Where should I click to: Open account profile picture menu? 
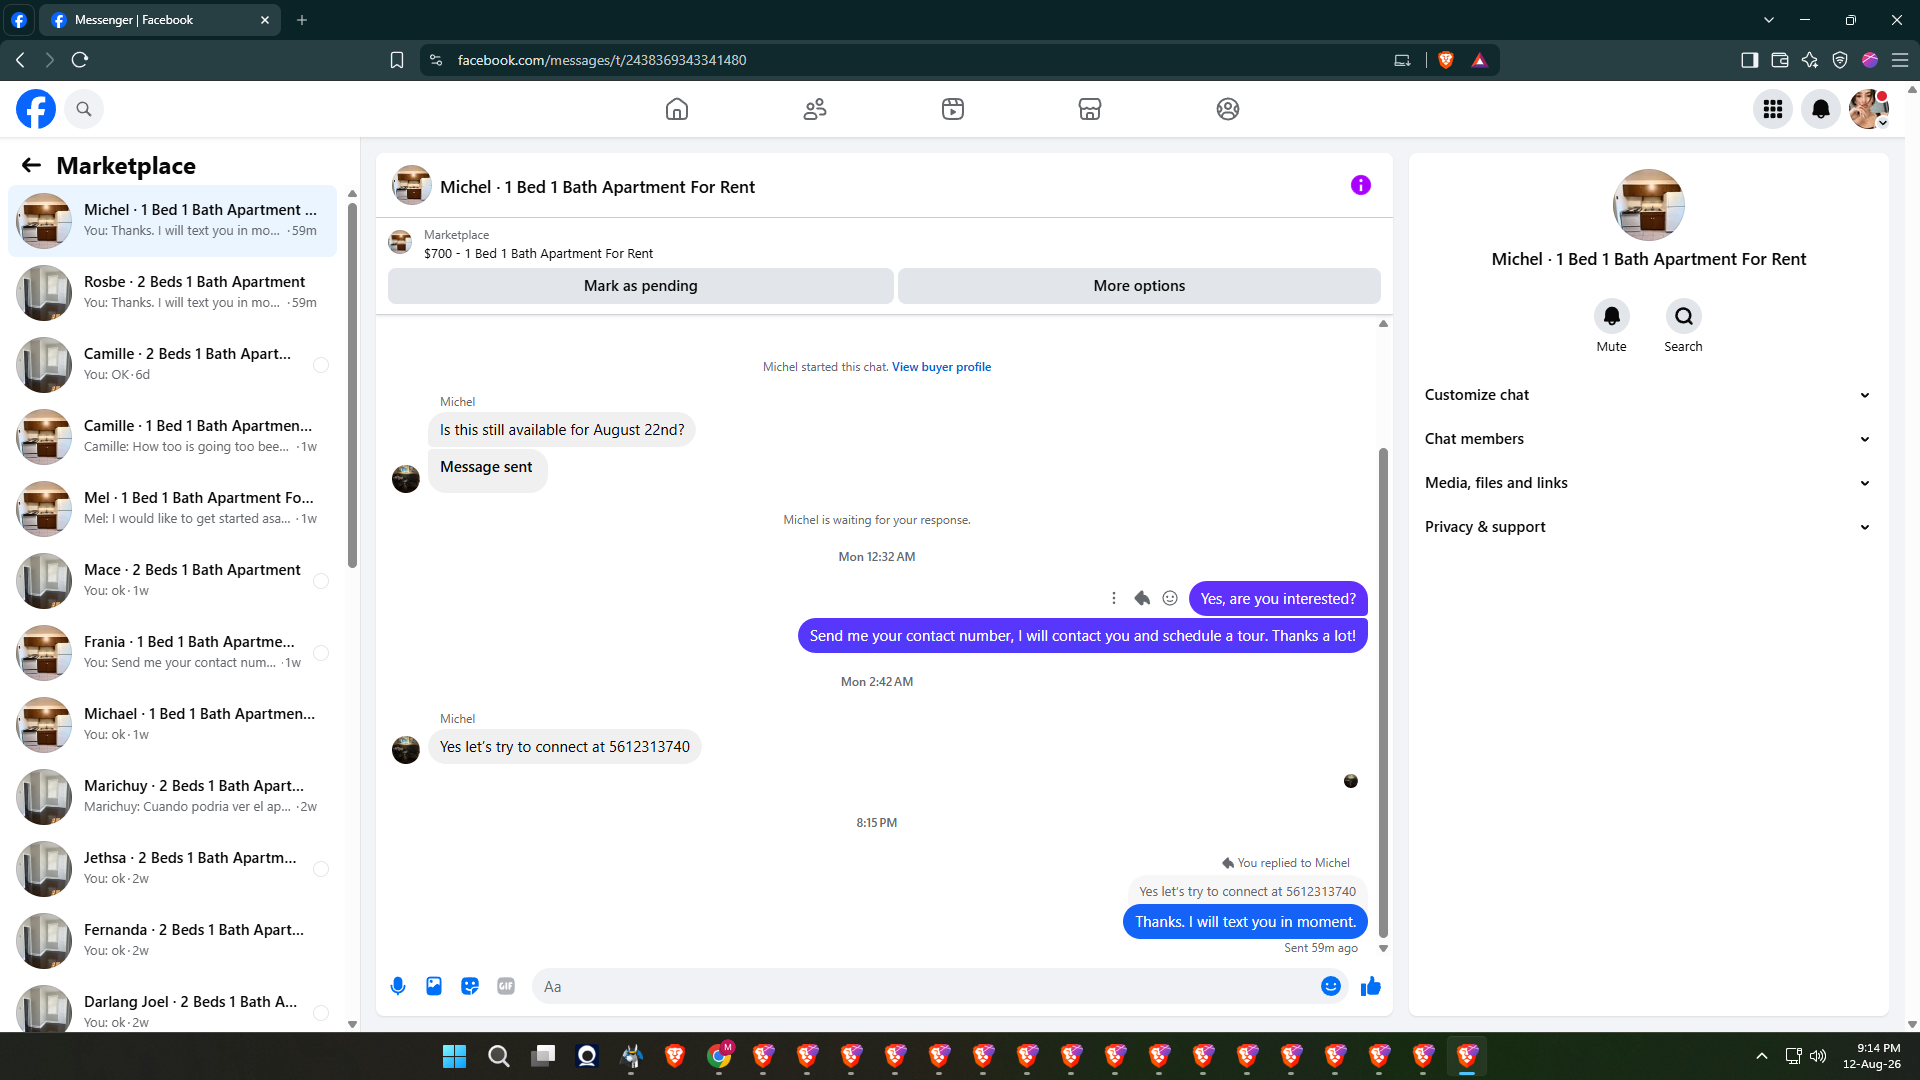coord(1869,109)
